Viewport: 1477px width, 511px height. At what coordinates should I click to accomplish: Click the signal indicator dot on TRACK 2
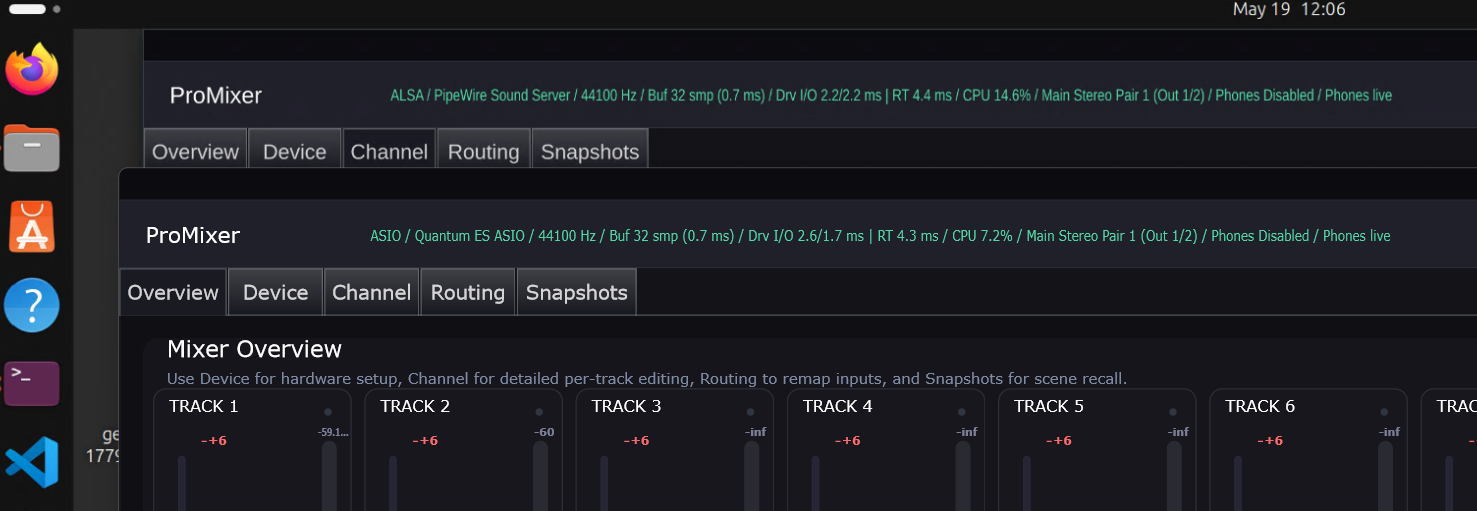[539, 412]
